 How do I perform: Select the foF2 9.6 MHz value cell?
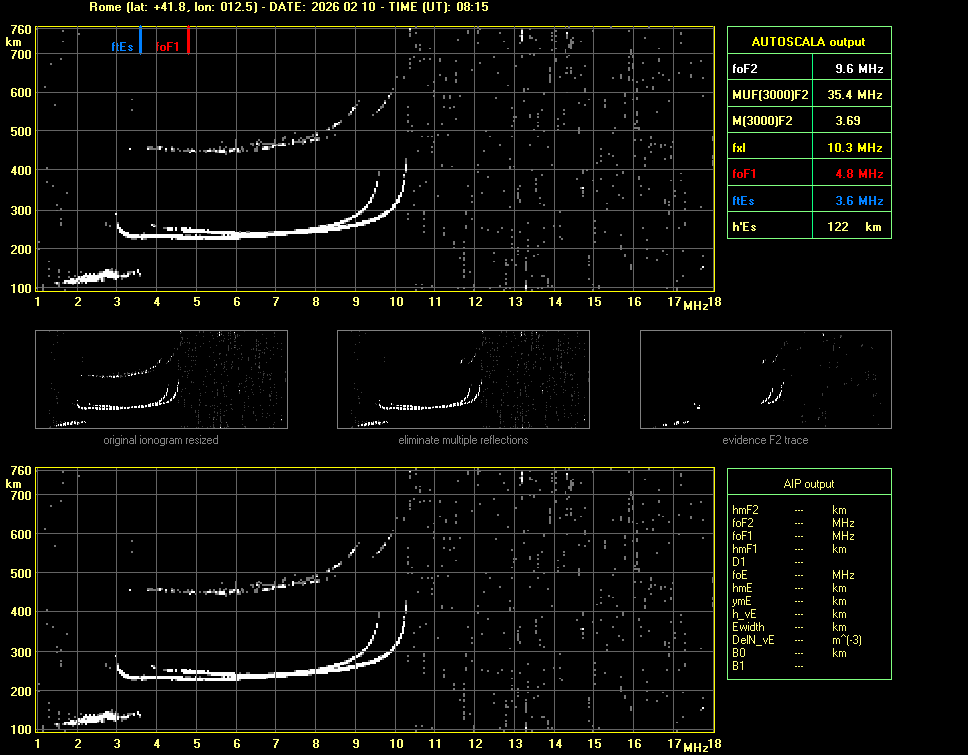click(x=859, y=69)
